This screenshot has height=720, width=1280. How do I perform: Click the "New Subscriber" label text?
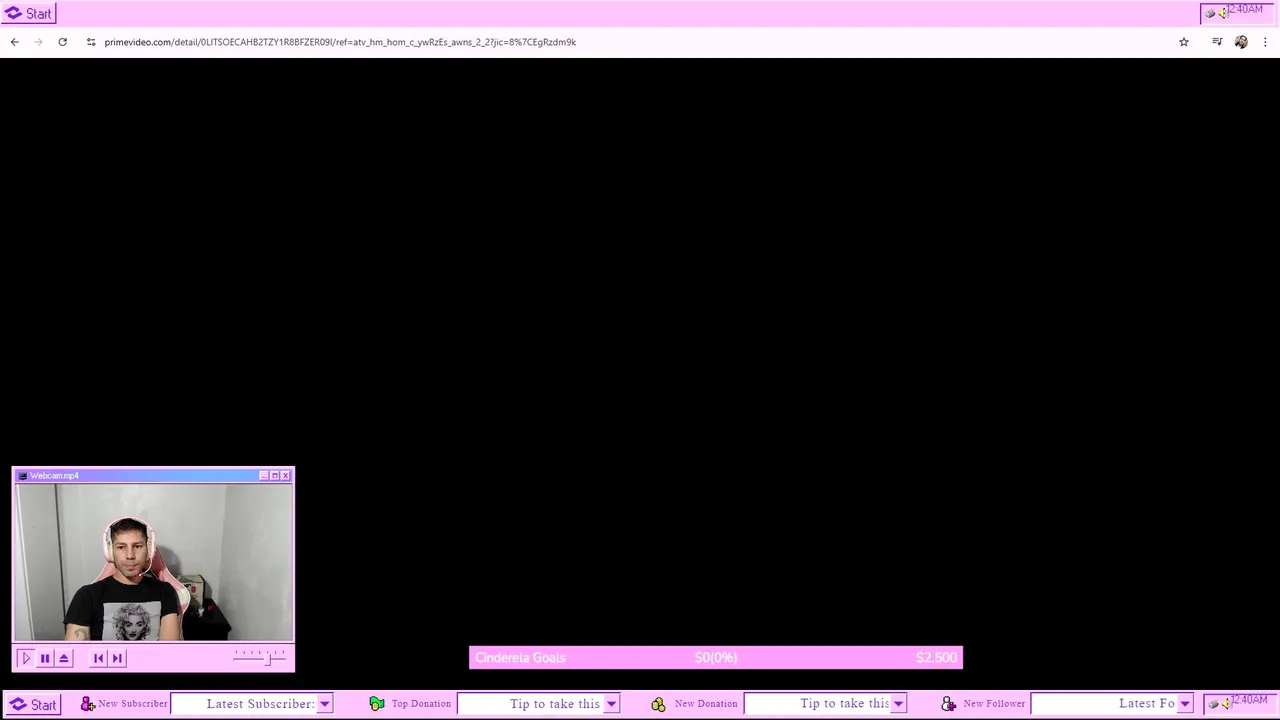(133, 704)
